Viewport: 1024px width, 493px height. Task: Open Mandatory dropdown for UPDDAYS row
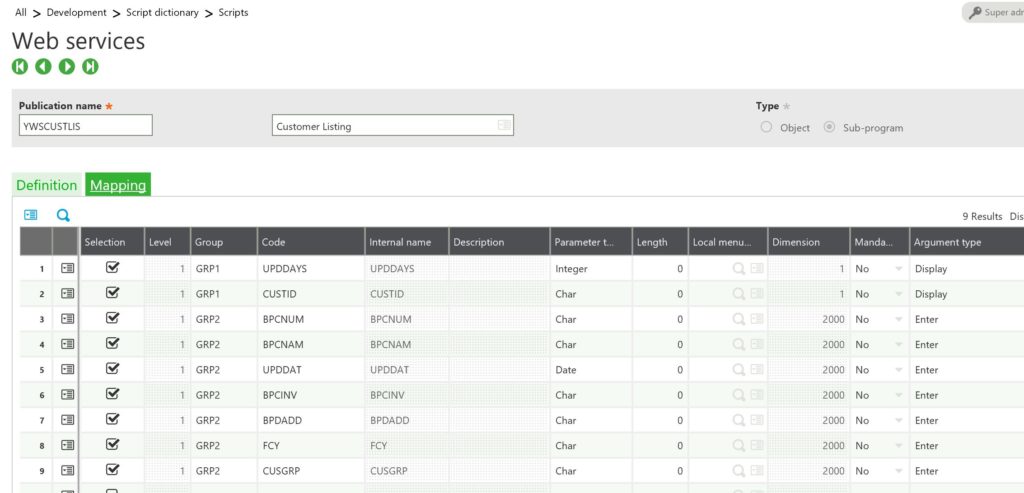pyautogui.click(x=898, y=269)
